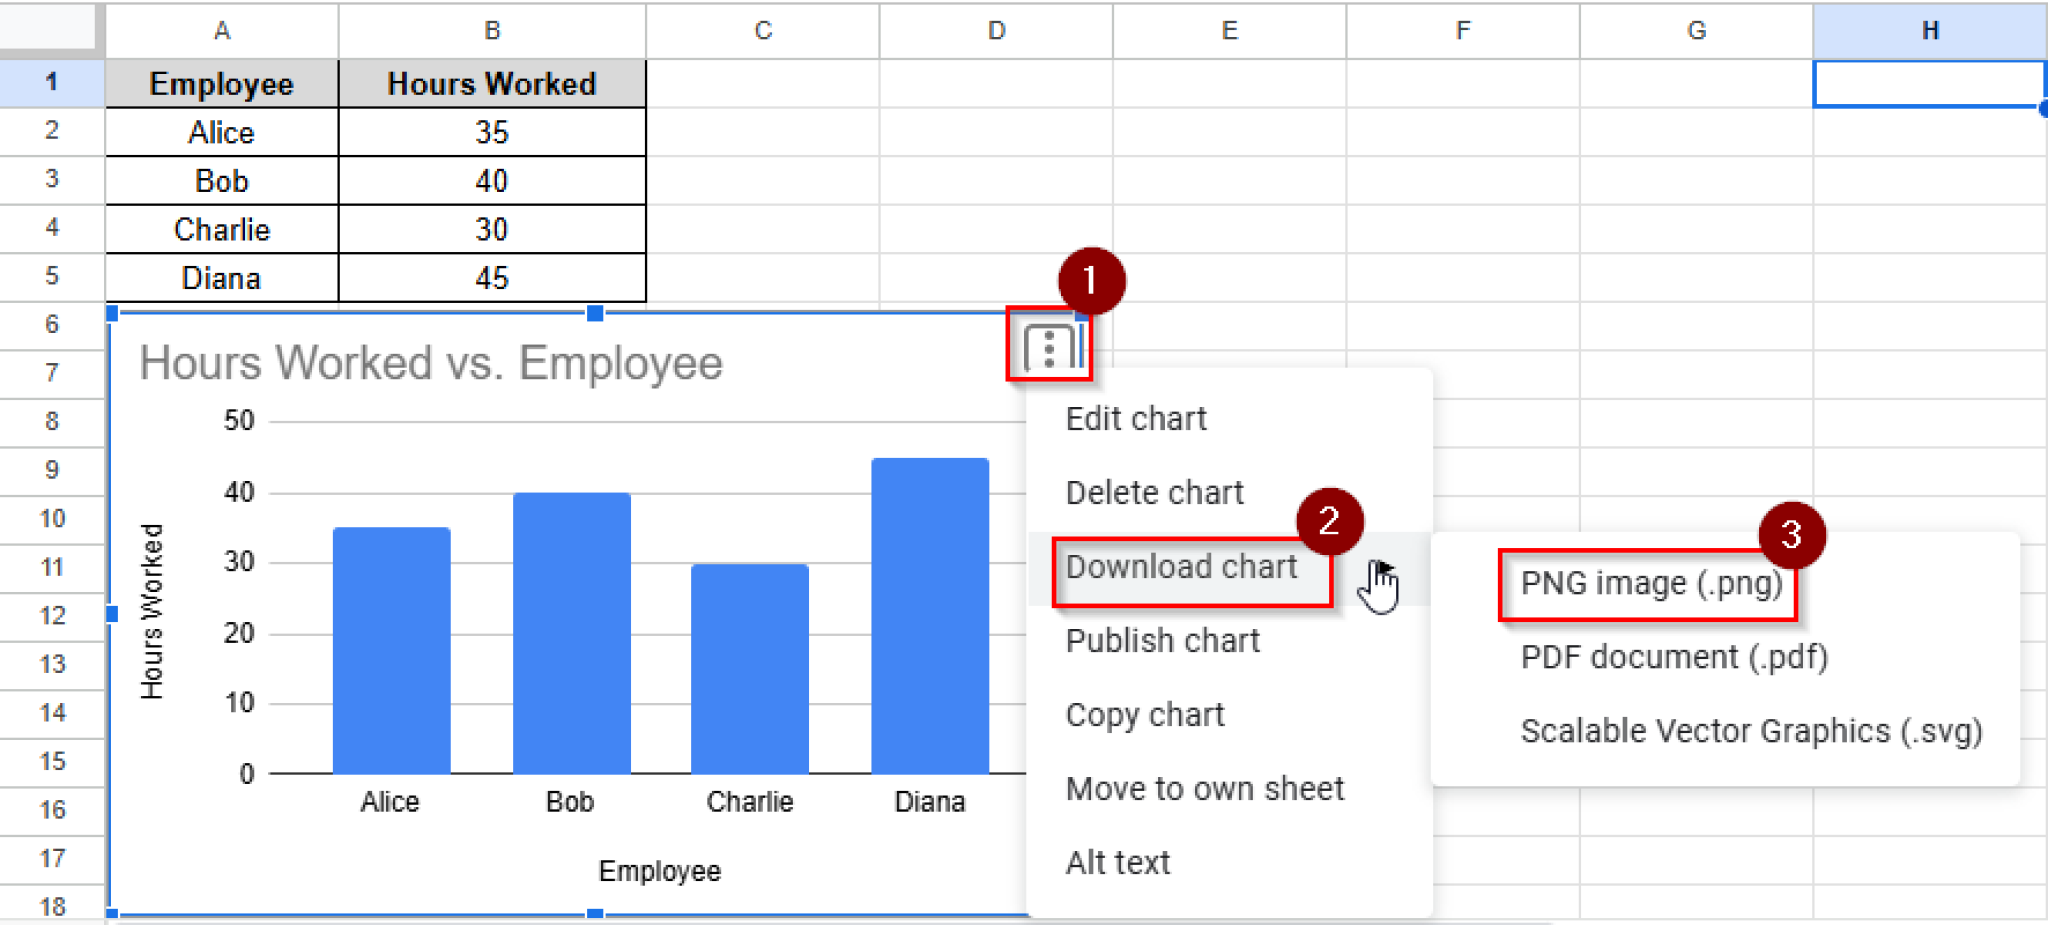
Task: Click Bob's bar in the chart
Action: pyautogui.click(x=570, y=630)
